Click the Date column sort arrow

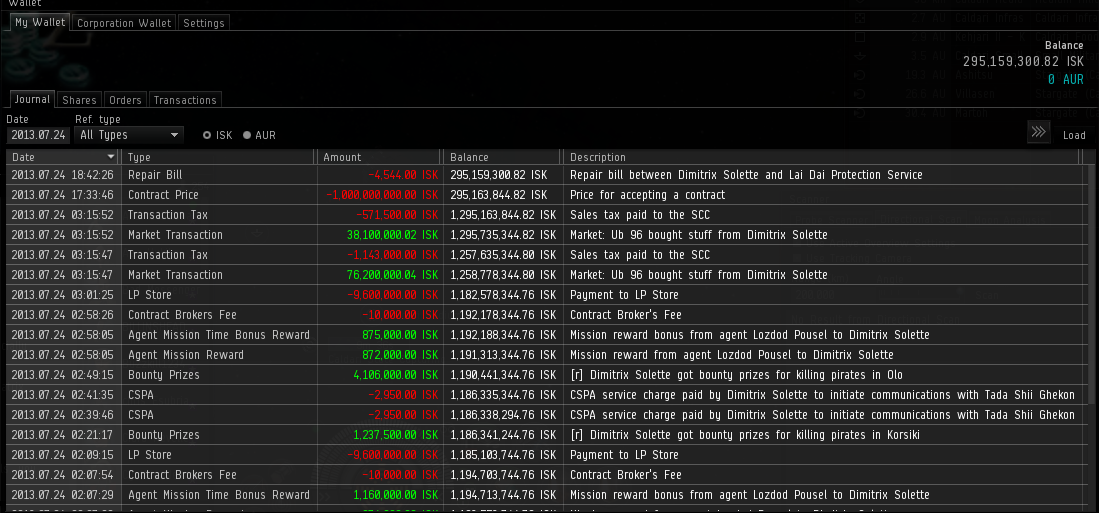point(110,157)
